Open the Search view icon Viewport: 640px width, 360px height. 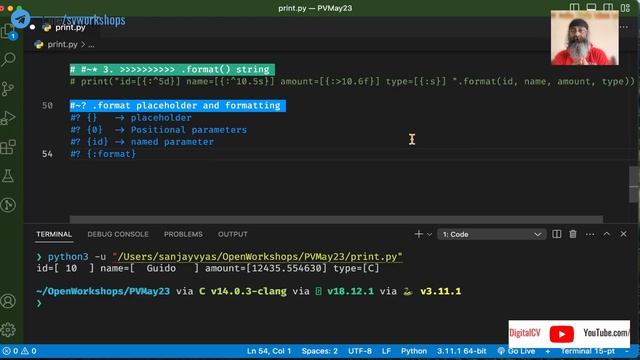click(8, 60)
